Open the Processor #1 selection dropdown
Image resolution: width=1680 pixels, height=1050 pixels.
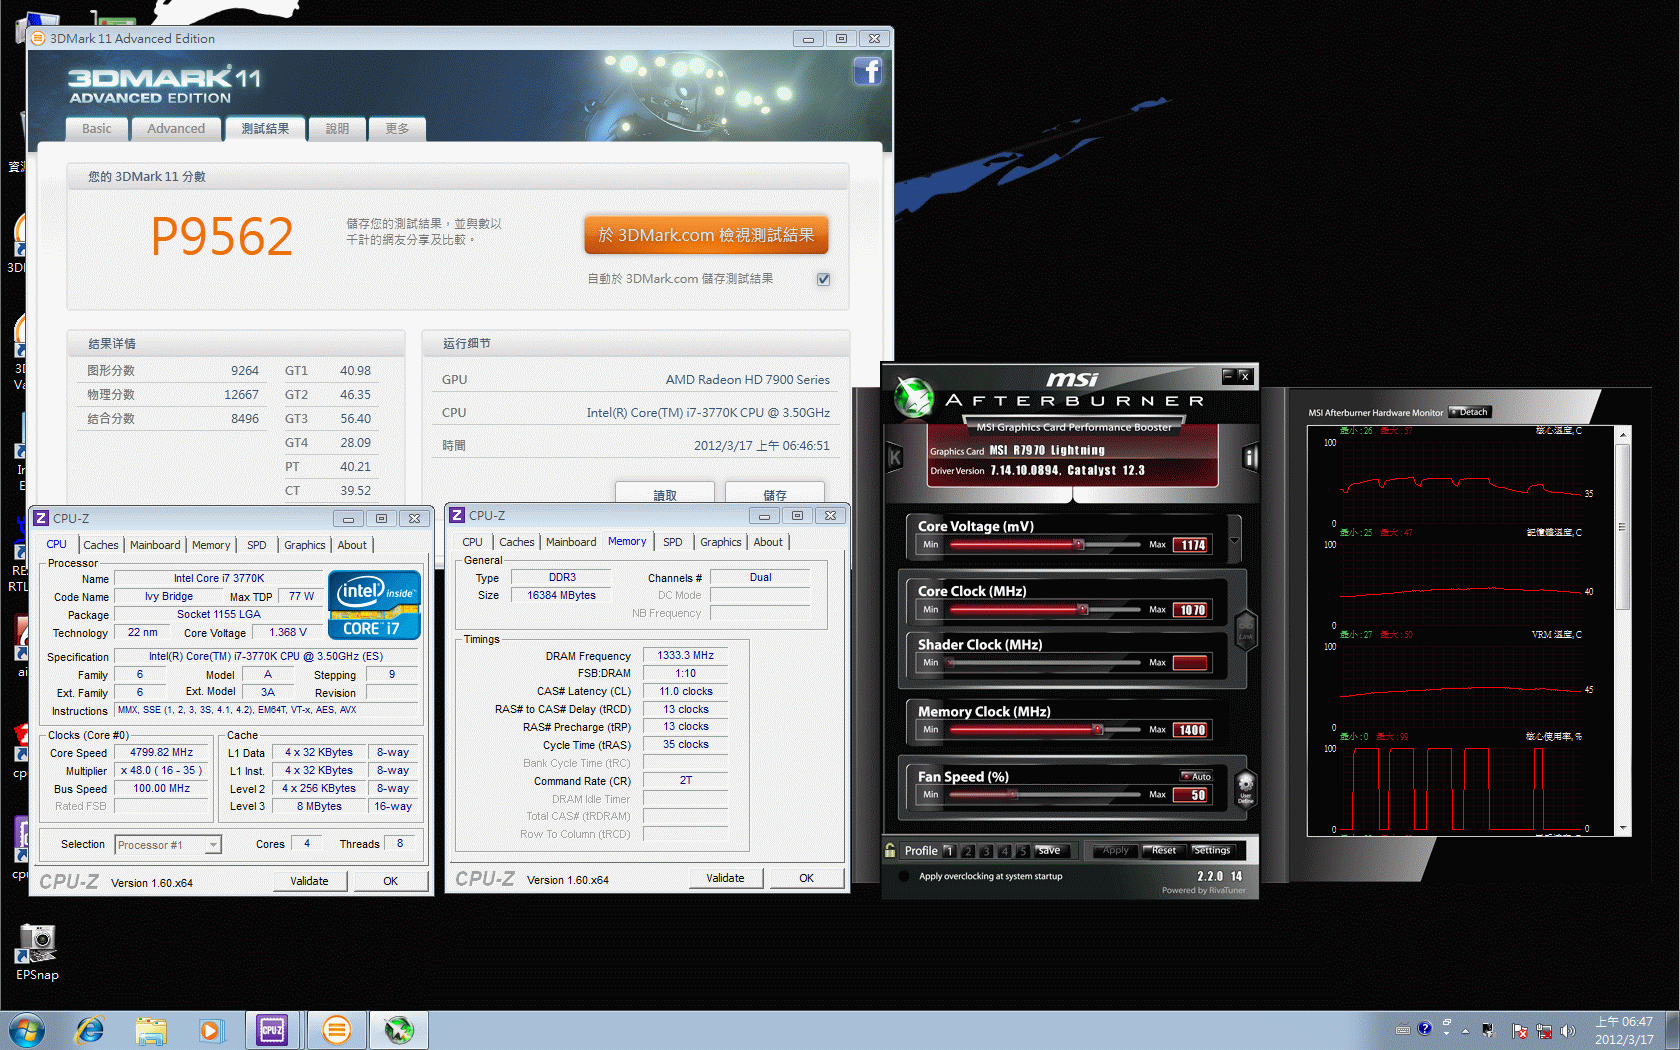pos(212,845)
